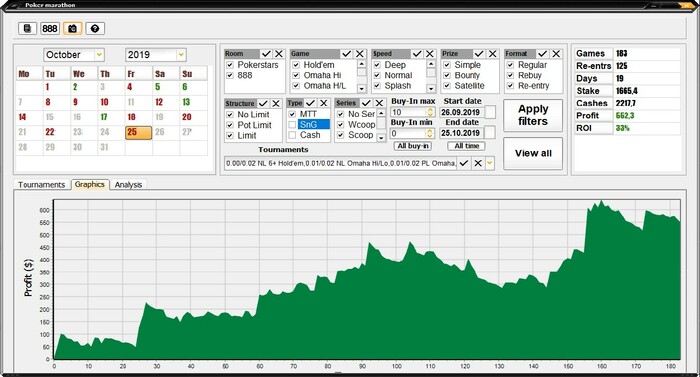
Task: Uncheck all items in Series filter
Action: pos(379,103)
